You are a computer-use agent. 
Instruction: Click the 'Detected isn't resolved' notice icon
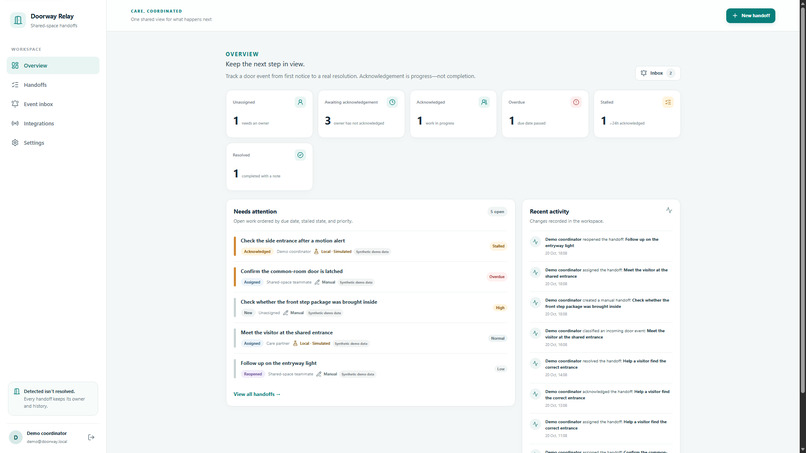pos(16,391)
